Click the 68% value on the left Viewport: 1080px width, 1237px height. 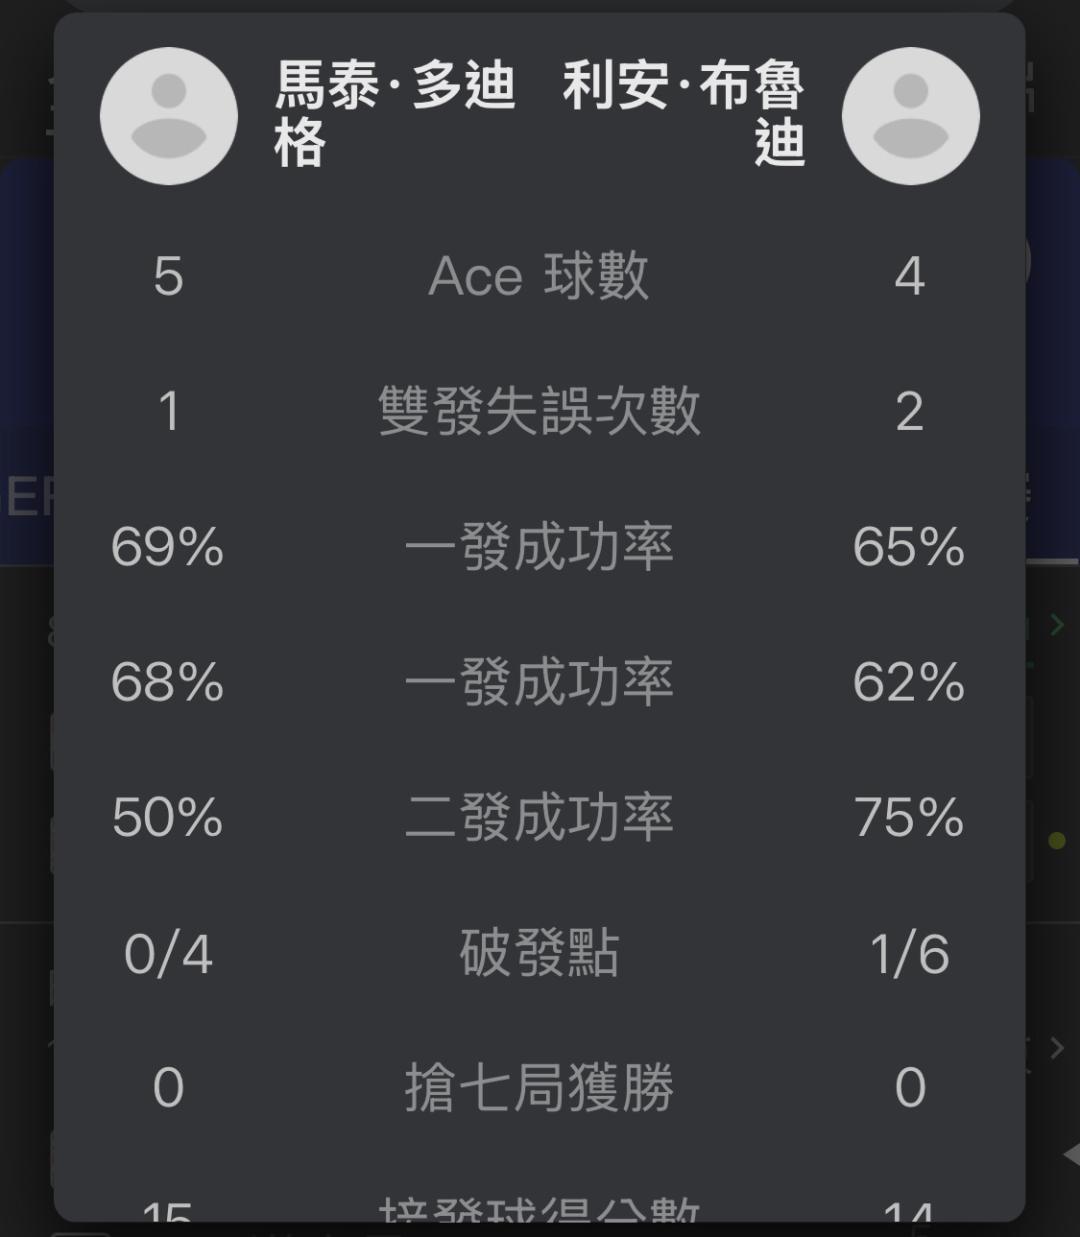[168, 682]
